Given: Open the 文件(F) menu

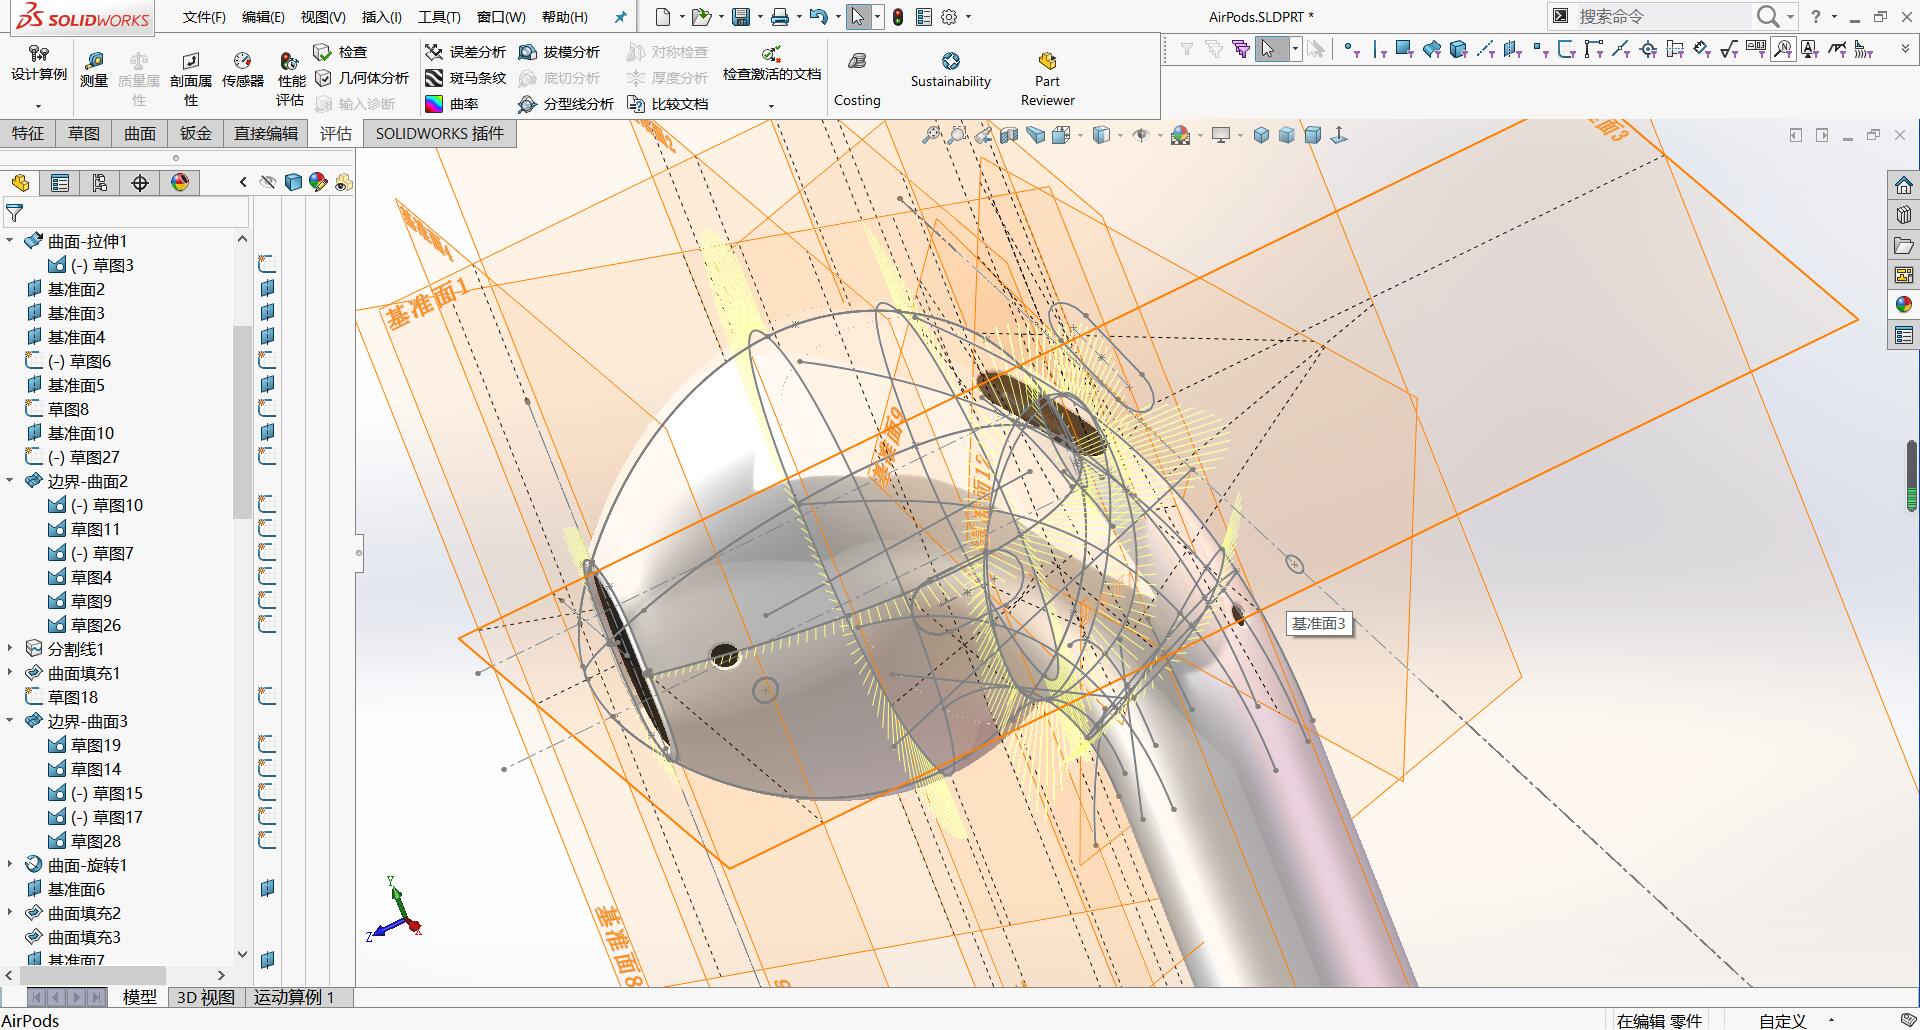Looking at the screenshot, I should 204,17.
